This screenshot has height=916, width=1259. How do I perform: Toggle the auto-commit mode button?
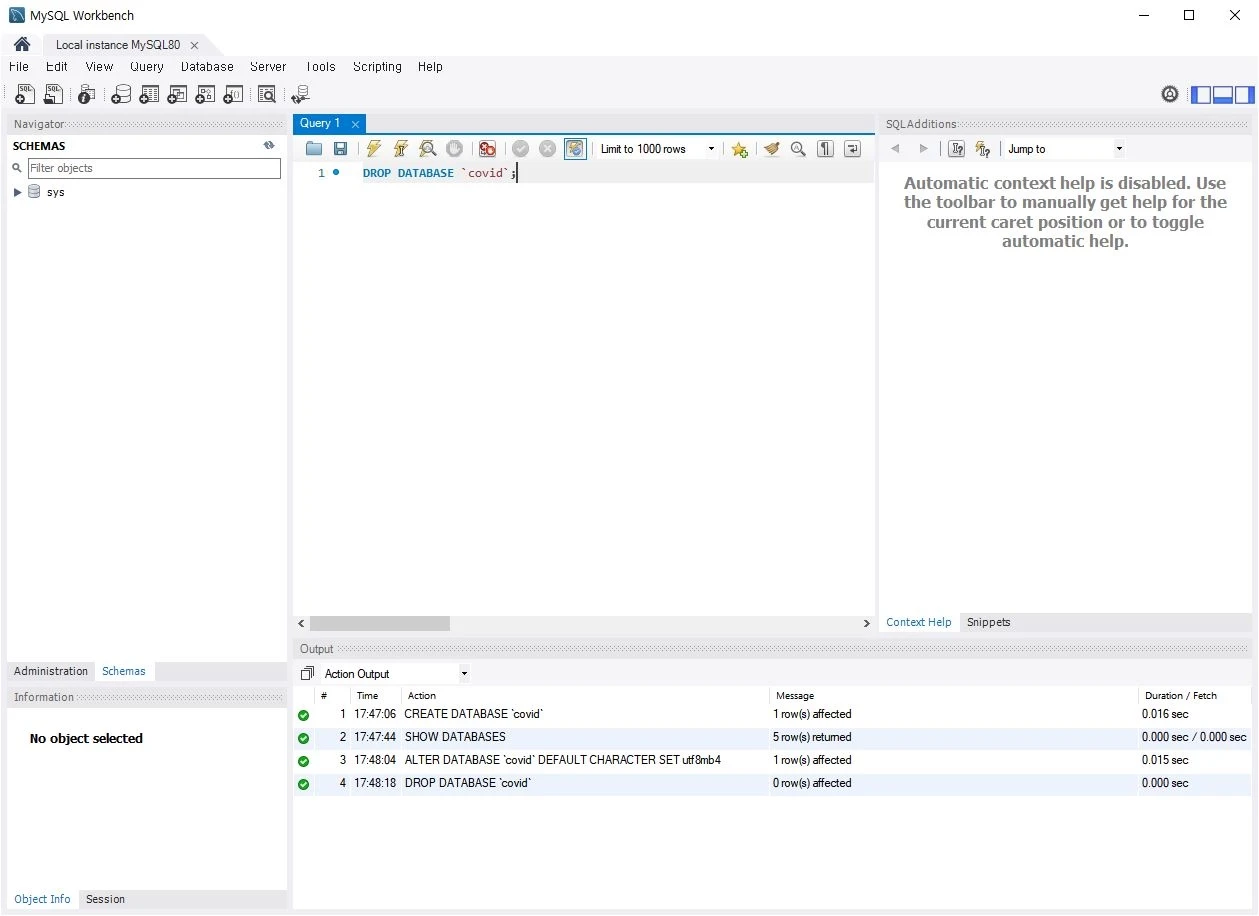tap(575, 149)
